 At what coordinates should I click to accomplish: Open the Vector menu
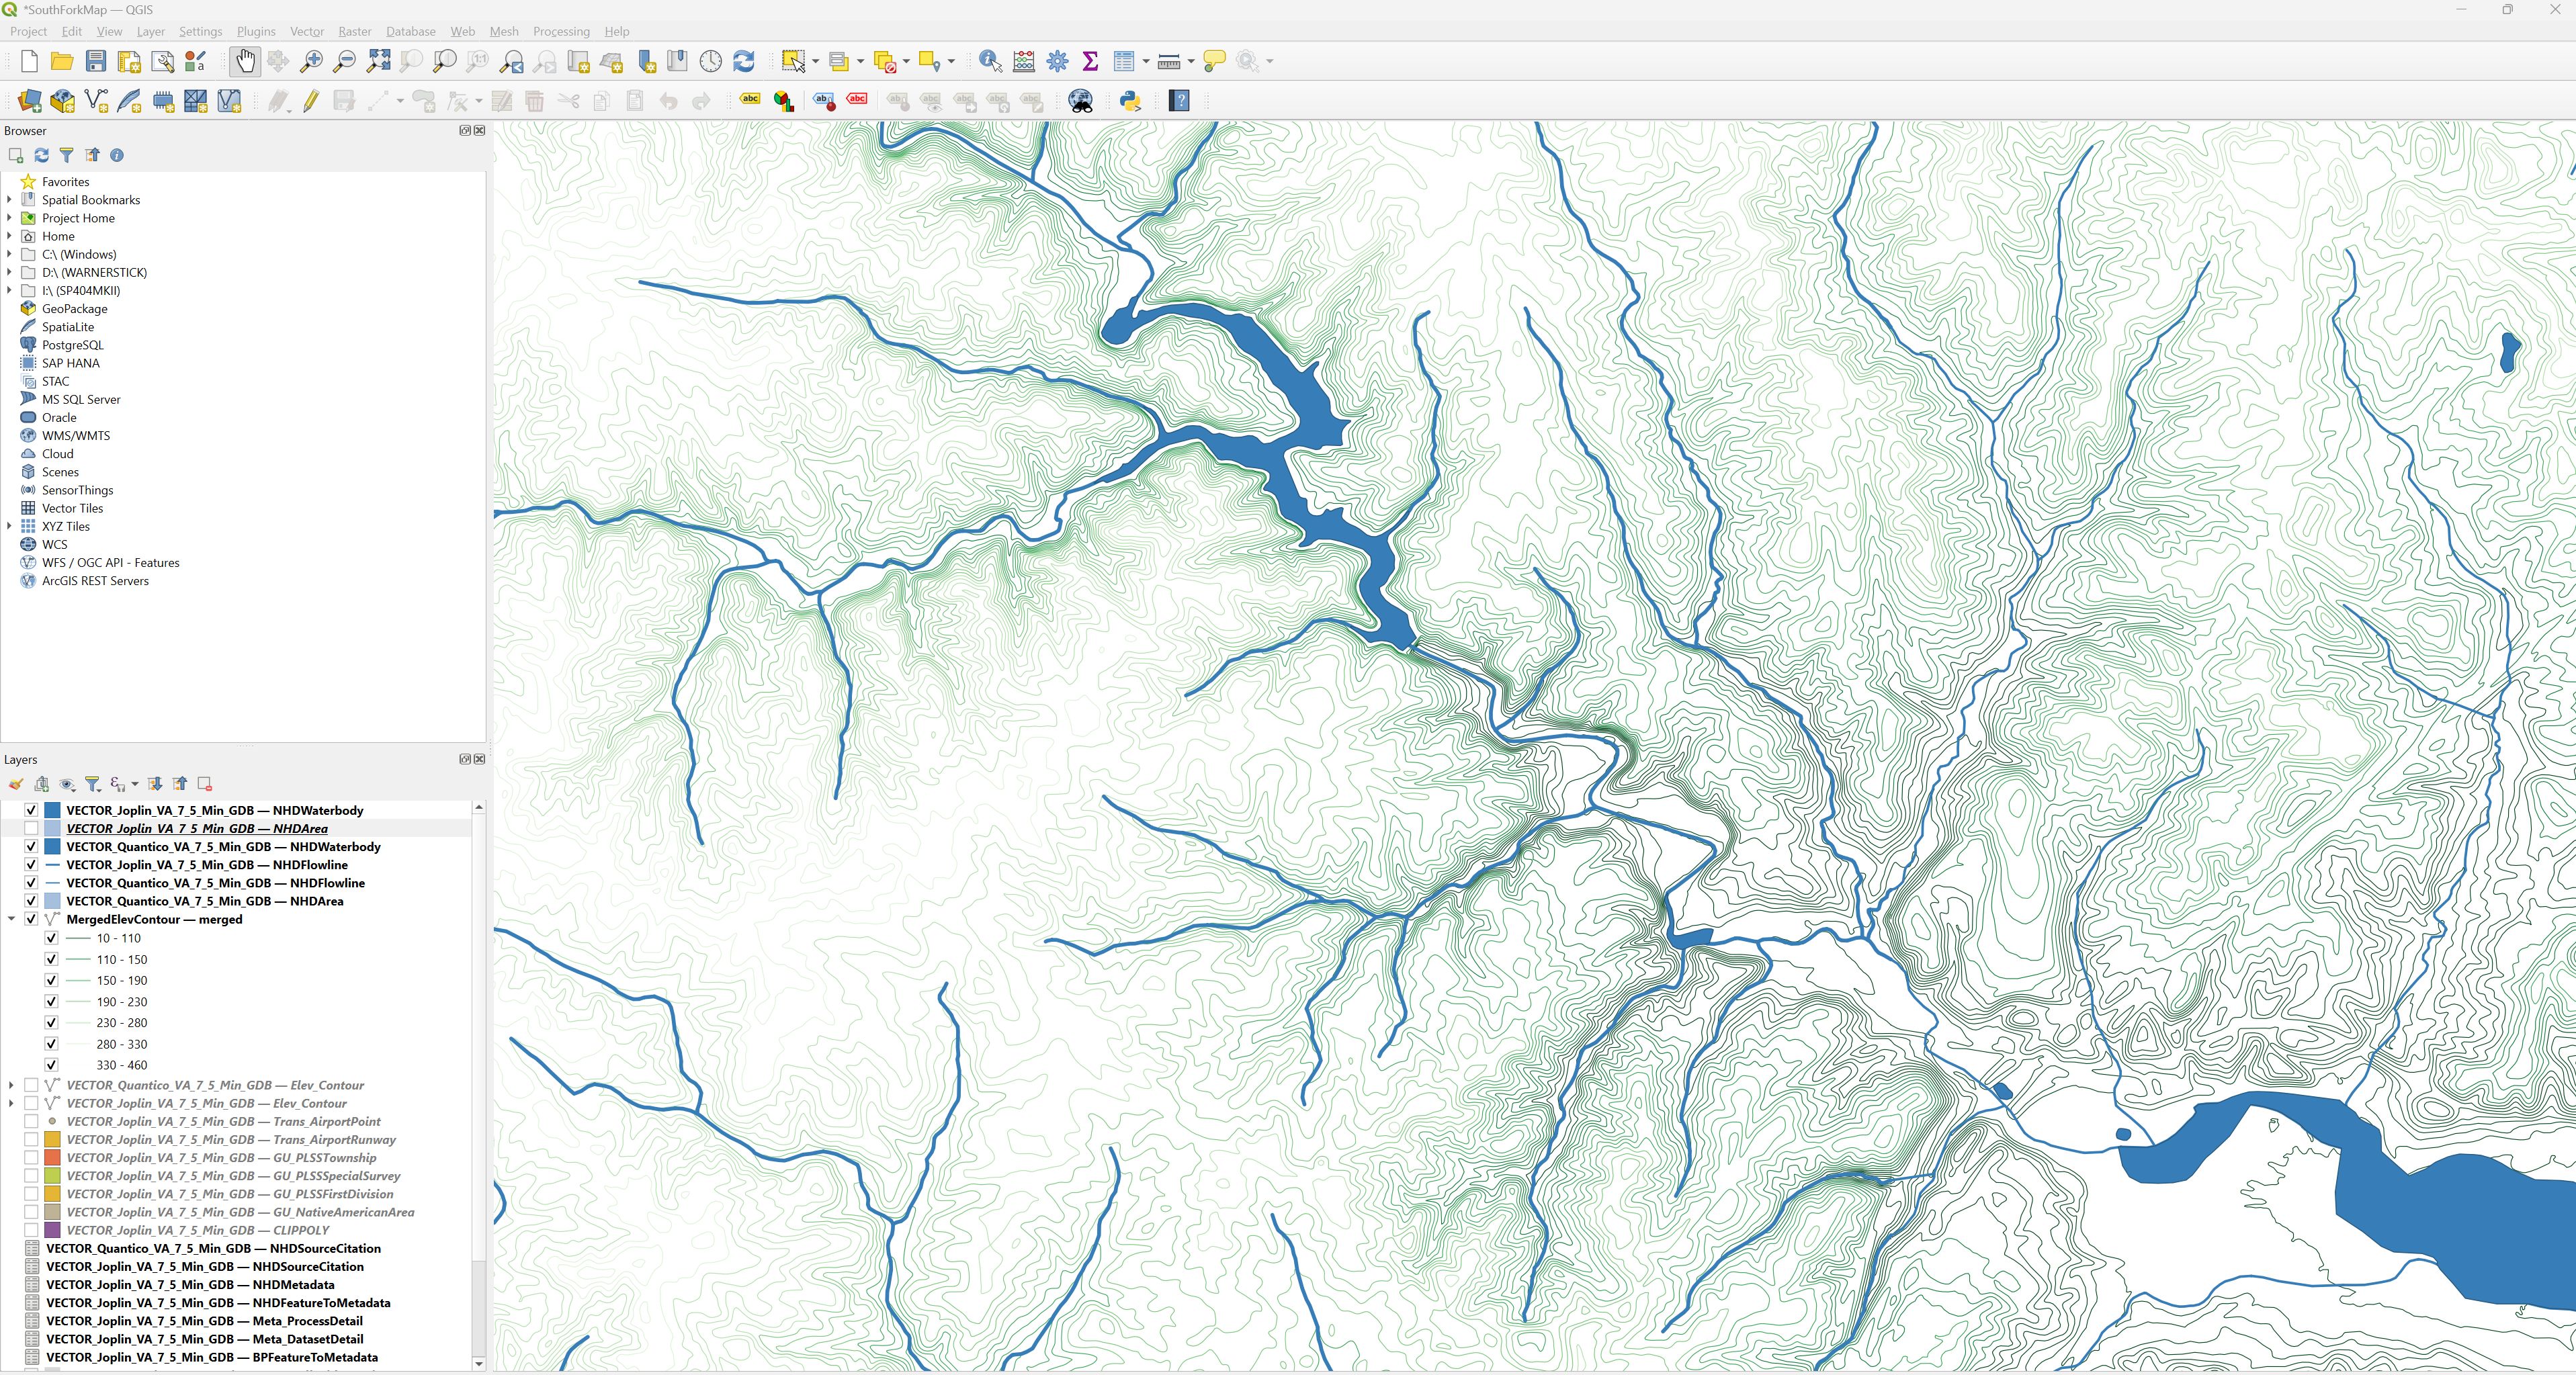click(x=307, y=31)
